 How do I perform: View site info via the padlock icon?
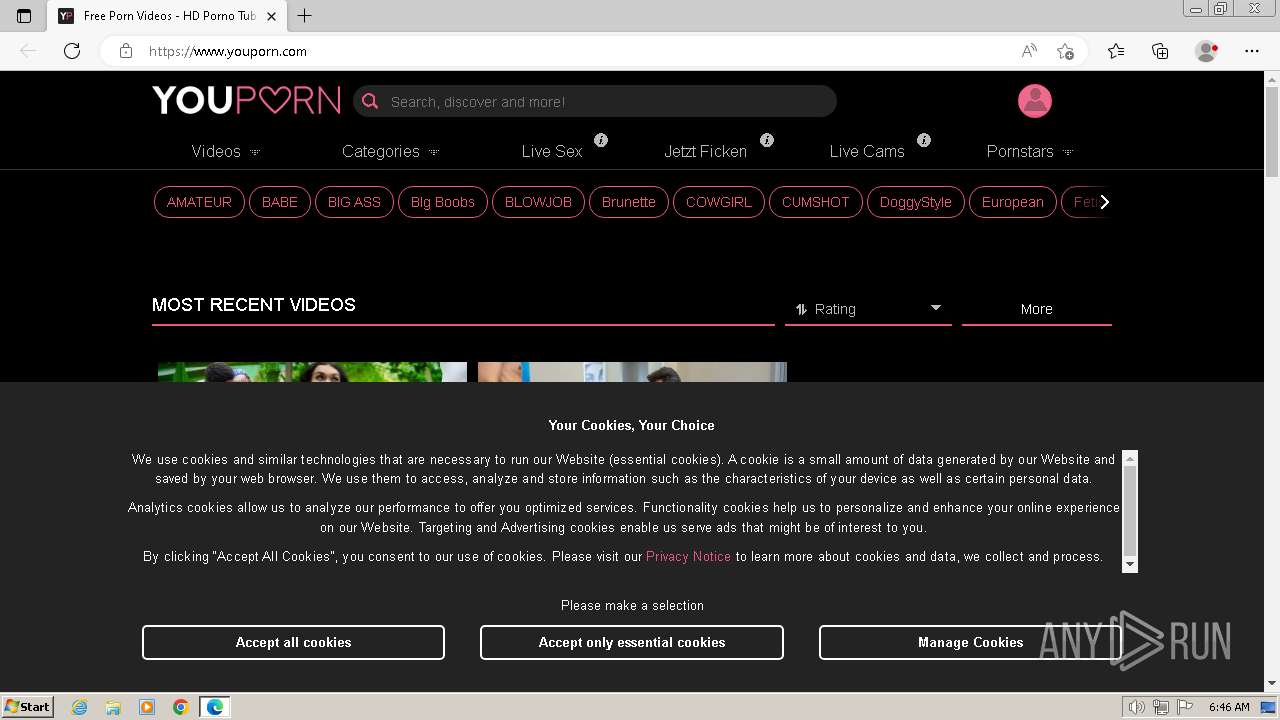pyautogui.click(x=126, y=51)
